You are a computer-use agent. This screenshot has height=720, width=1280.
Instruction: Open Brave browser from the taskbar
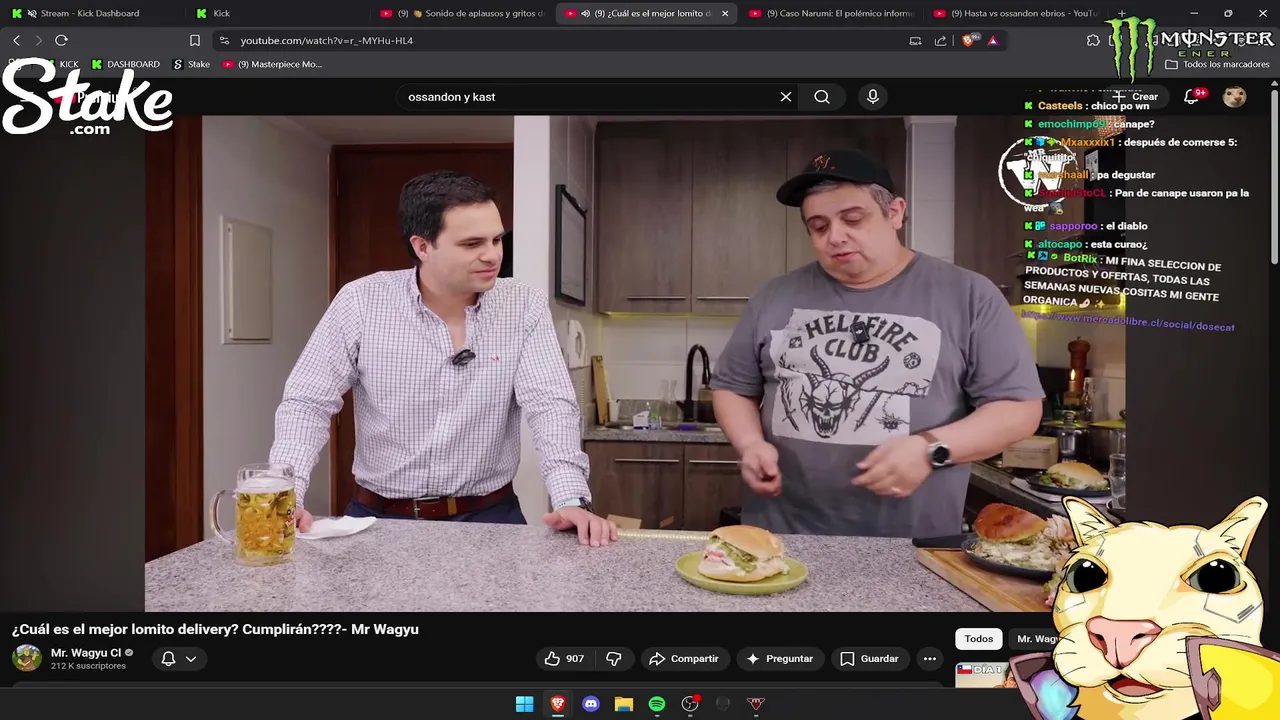(x=558, y=704)
